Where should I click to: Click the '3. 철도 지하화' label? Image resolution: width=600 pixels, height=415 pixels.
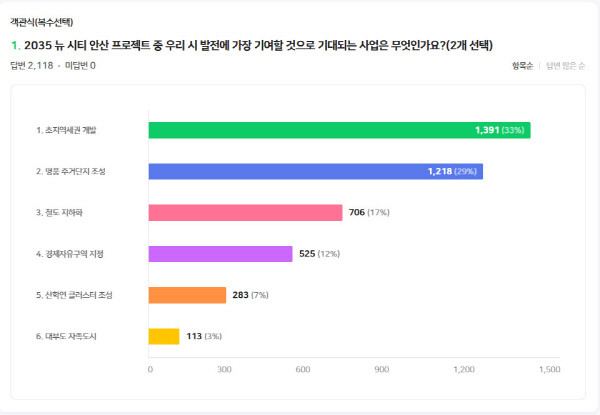[x=61, y=212]
